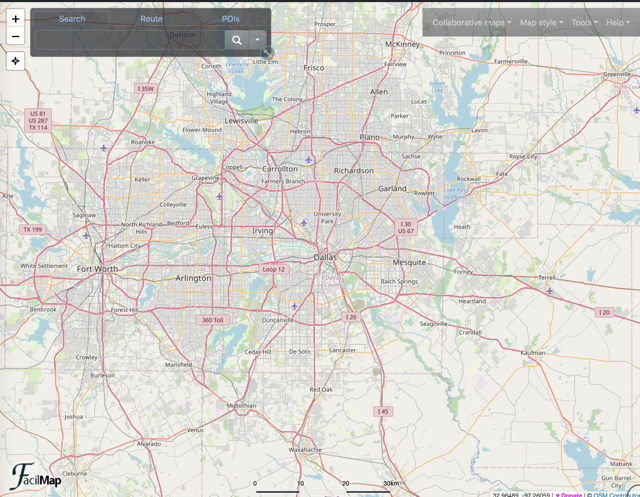
Task: Click the McKinney city label
Action: point(402,44)
